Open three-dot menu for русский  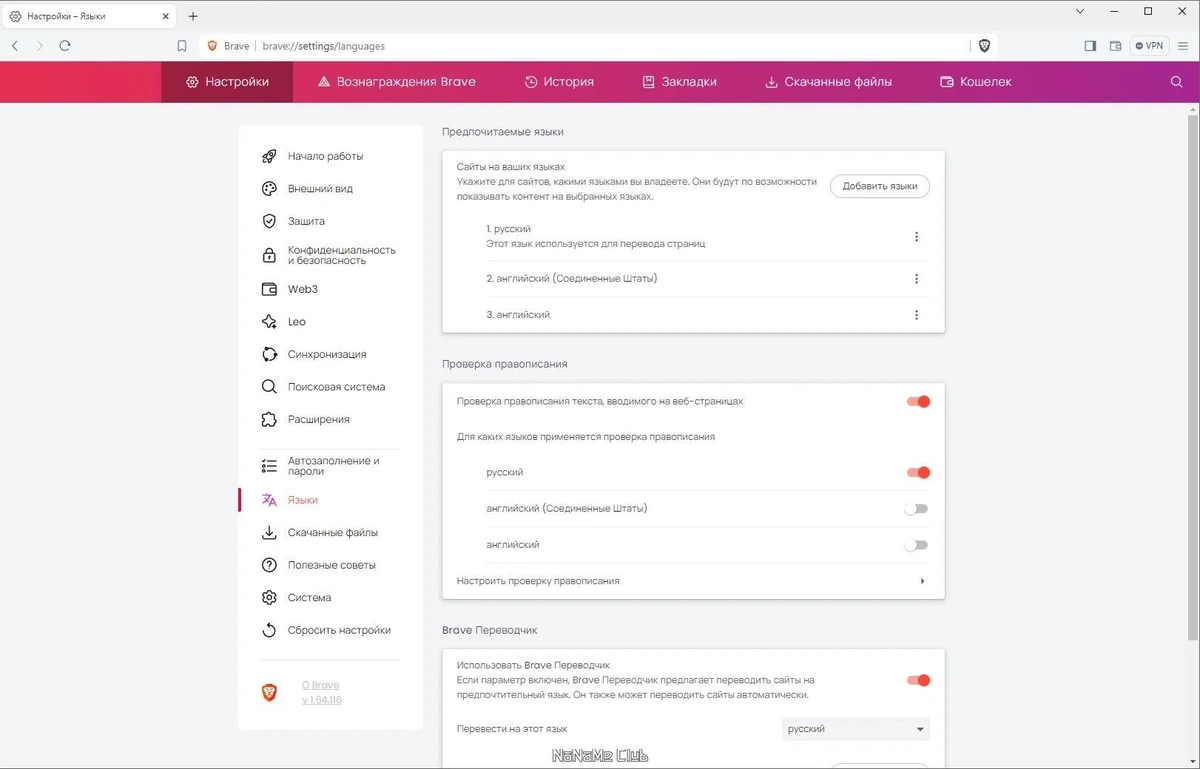916,237
